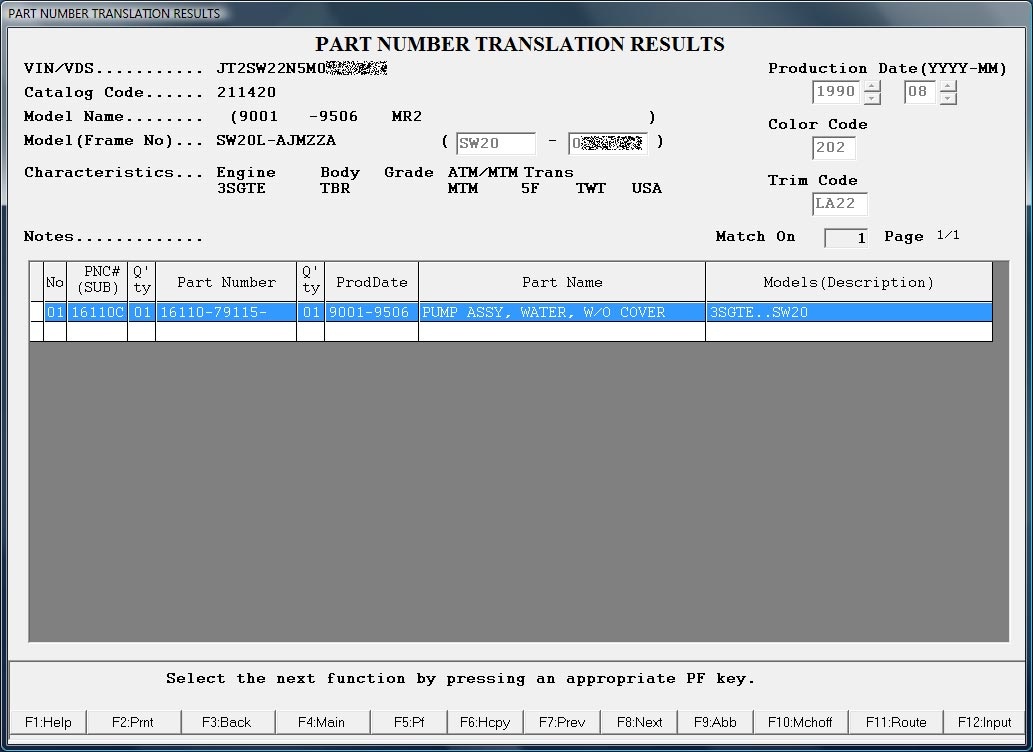Screen dimensions: 1033x752
Task: Click model frame text SW20L-AJMZZA
Action: coord(276,140)
